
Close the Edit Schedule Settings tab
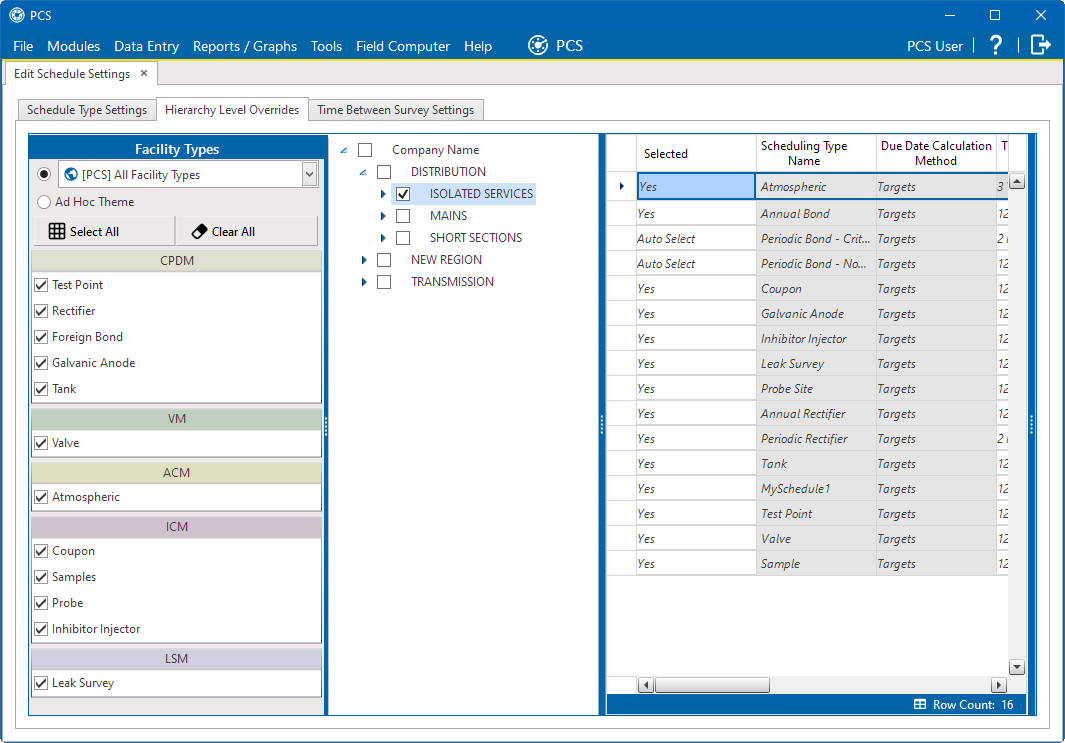[x=144, y=73]
